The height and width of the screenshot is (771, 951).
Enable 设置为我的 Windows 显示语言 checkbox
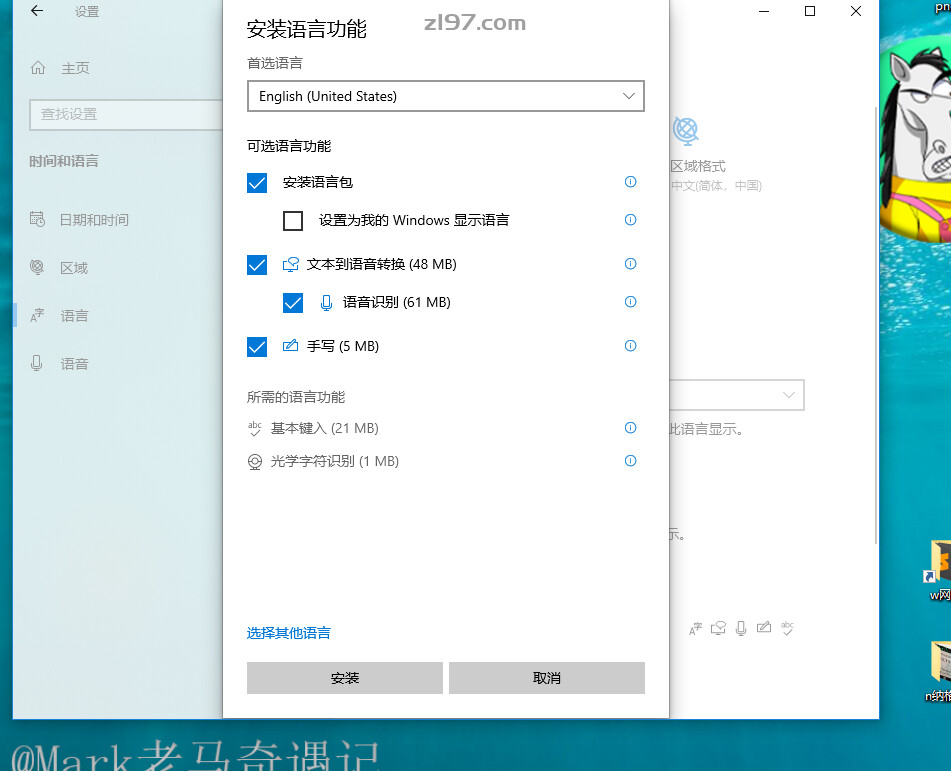(x=293, y=221)
